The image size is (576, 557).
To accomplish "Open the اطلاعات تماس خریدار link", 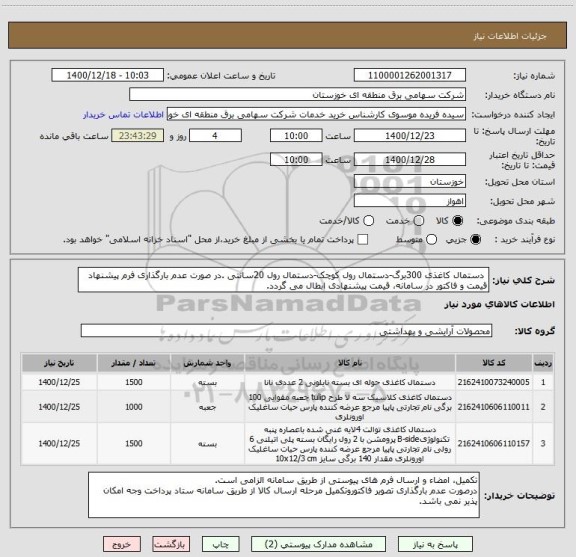I will [x=123, y=115].
